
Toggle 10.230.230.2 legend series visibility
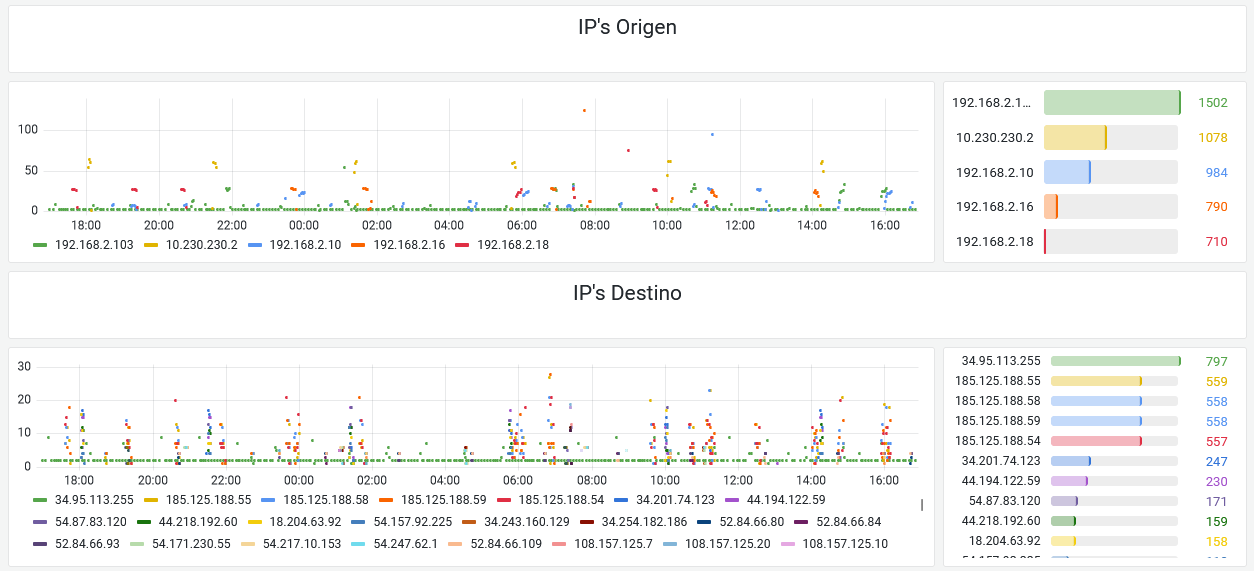[x=201, y=244]
